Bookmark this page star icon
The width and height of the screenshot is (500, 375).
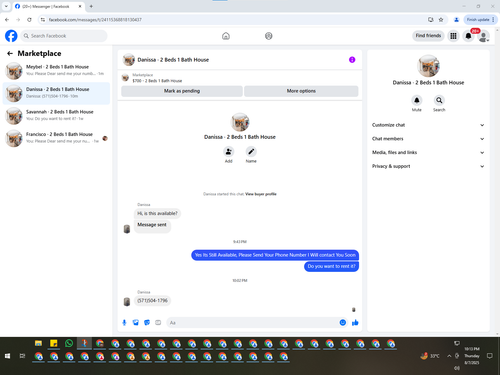(441, 20)
